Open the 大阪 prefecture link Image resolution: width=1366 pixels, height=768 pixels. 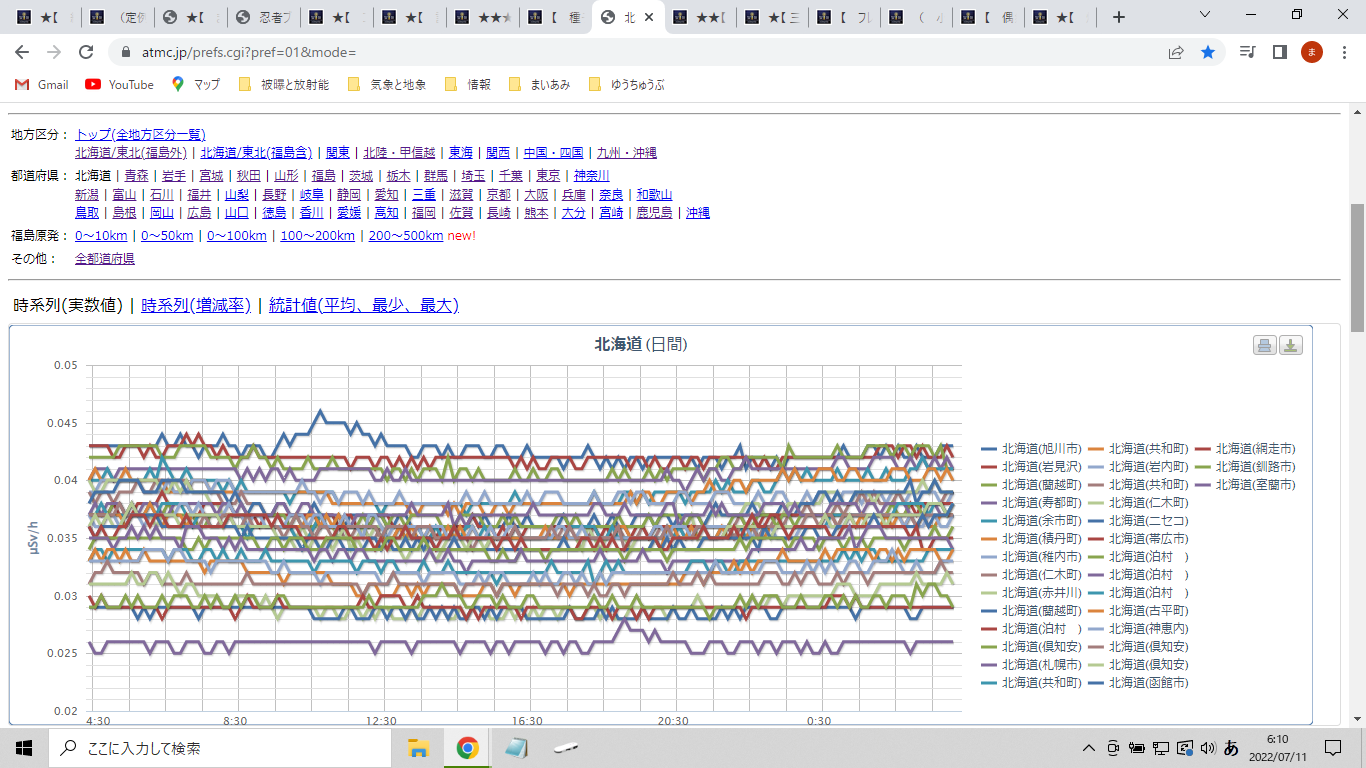pos(537,195)
